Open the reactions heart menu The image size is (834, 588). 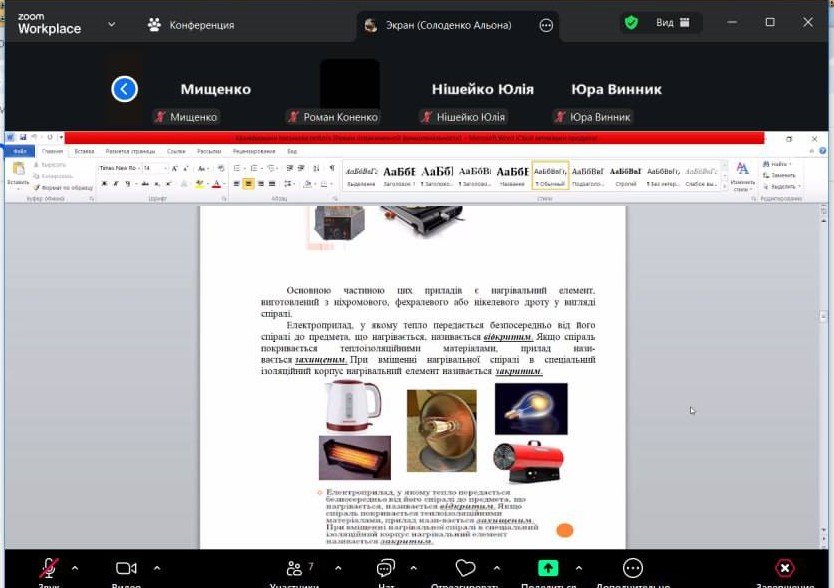tap(464, 568)
